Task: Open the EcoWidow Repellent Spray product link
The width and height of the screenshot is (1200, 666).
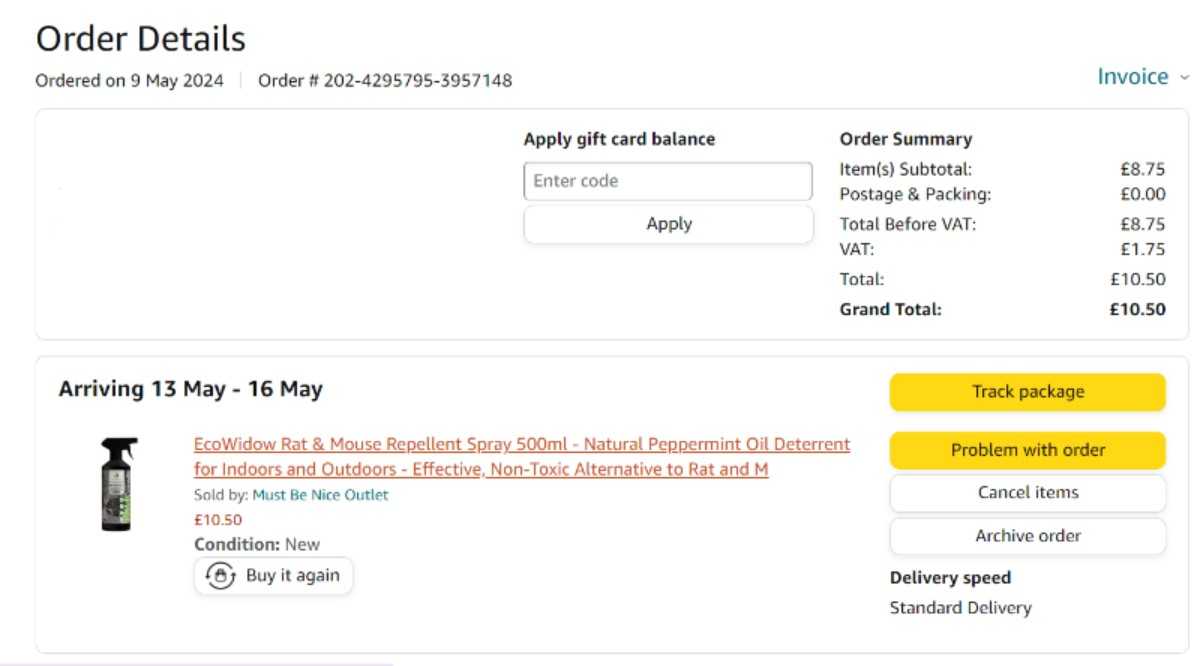Action: point(521,456)
